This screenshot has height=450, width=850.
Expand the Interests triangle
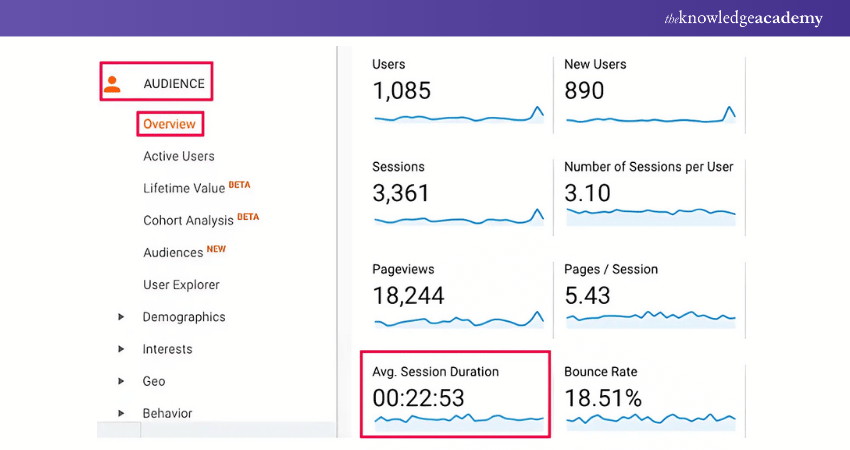[x=121, y=349]
